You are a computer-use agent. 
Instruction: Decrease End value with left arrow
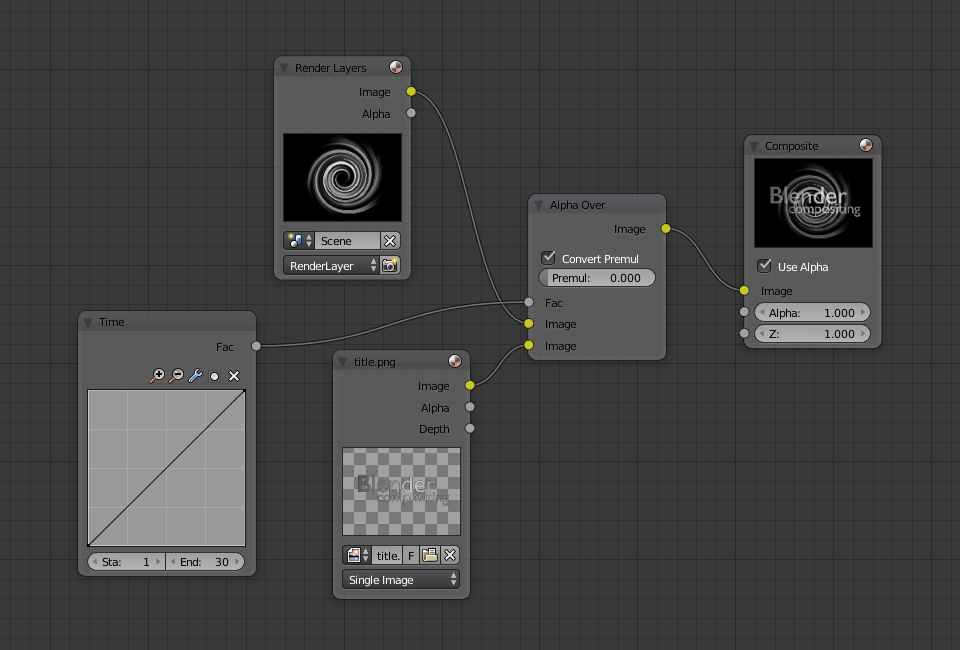click(x=173, y=562)
